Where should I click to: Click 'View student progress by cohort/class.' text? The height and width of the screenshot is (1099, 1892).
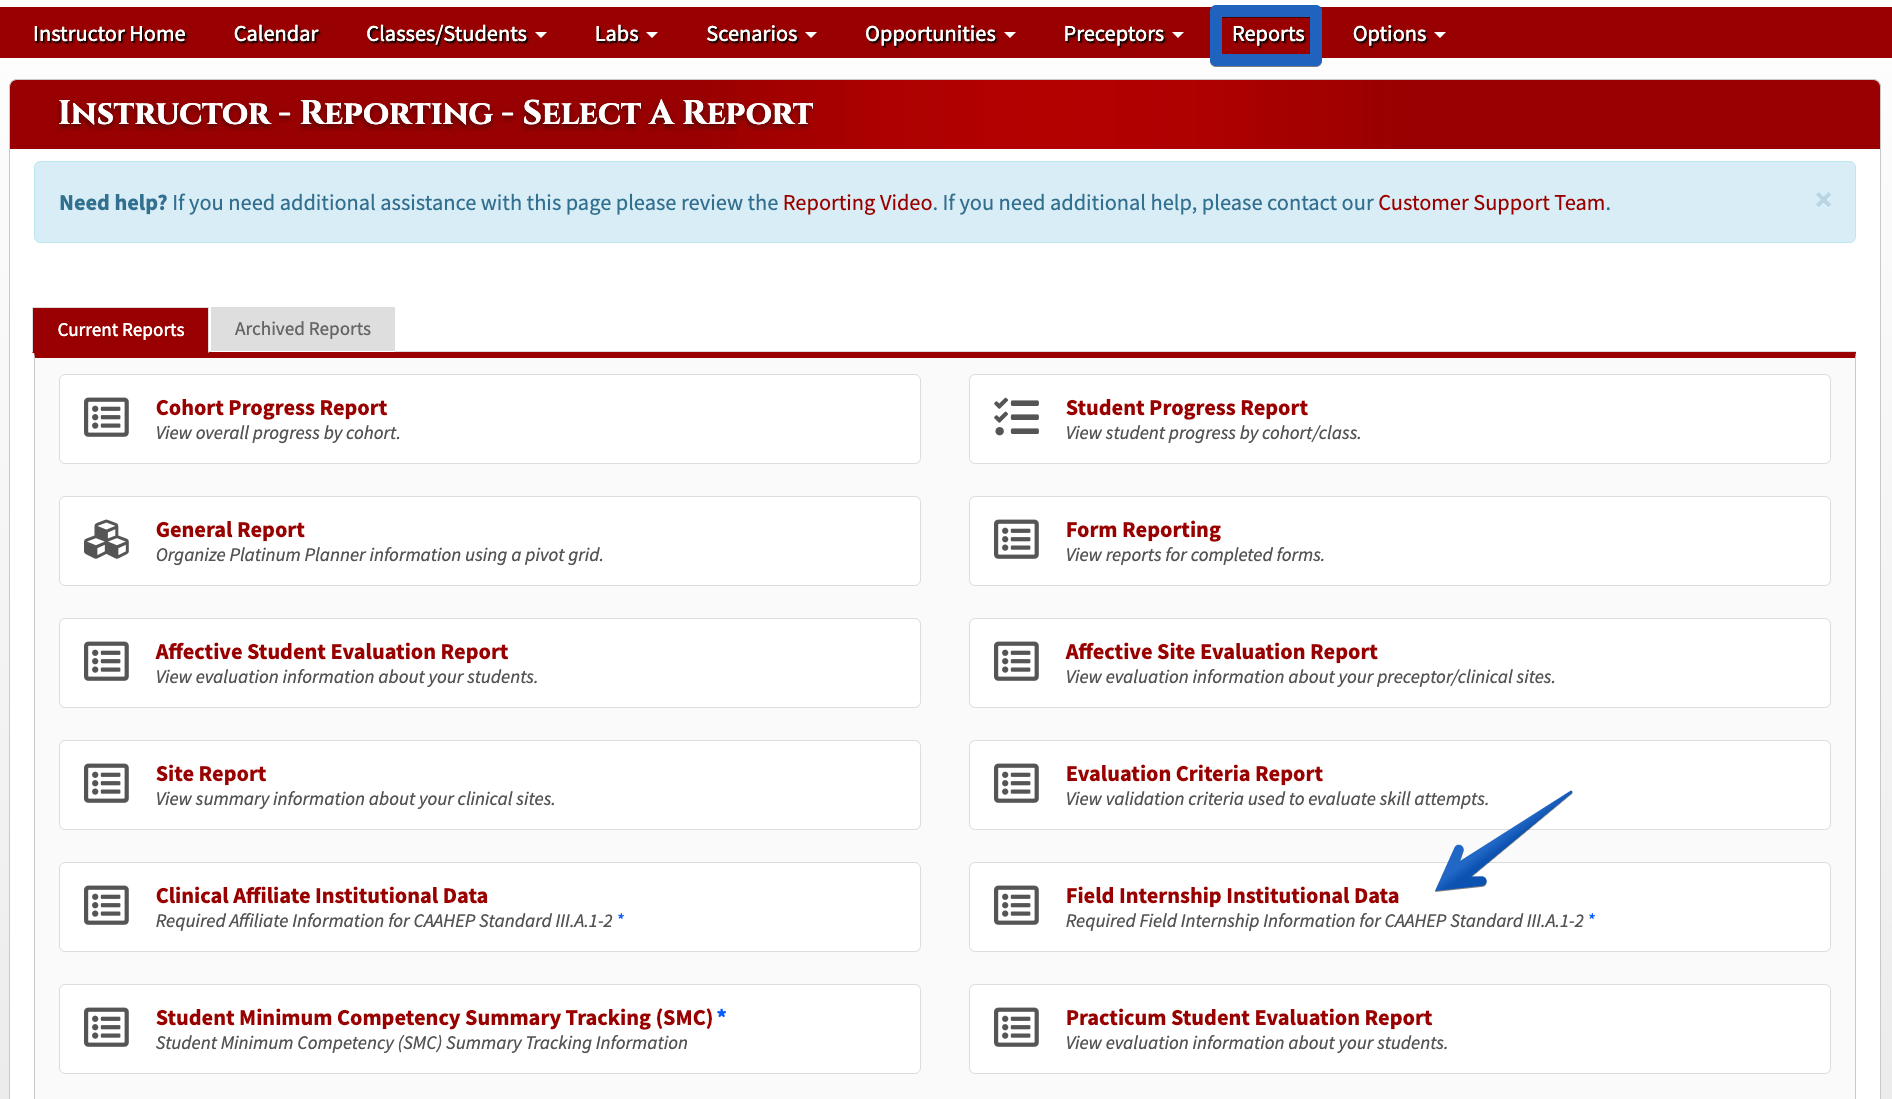(x=1213, y=433)
